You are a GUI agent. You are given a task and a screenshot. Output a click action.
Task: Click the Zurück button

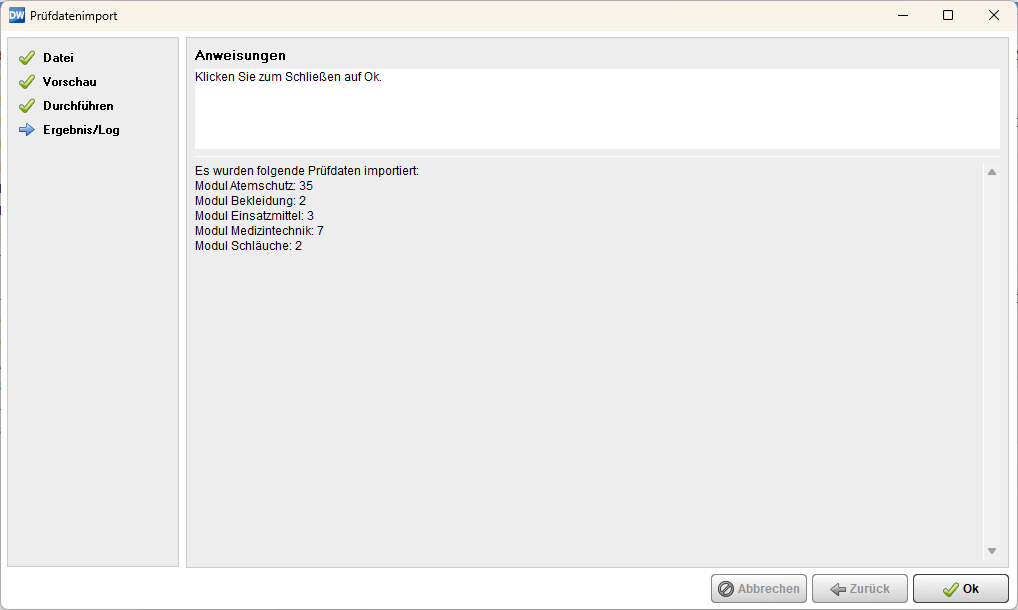859,589
